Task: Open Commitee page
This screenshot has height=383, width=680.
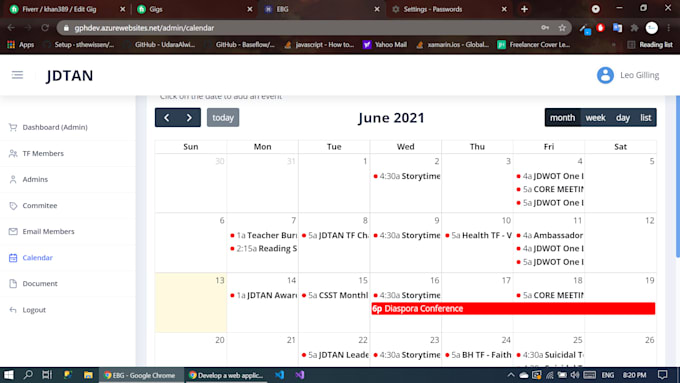Action: click(39, 205)
